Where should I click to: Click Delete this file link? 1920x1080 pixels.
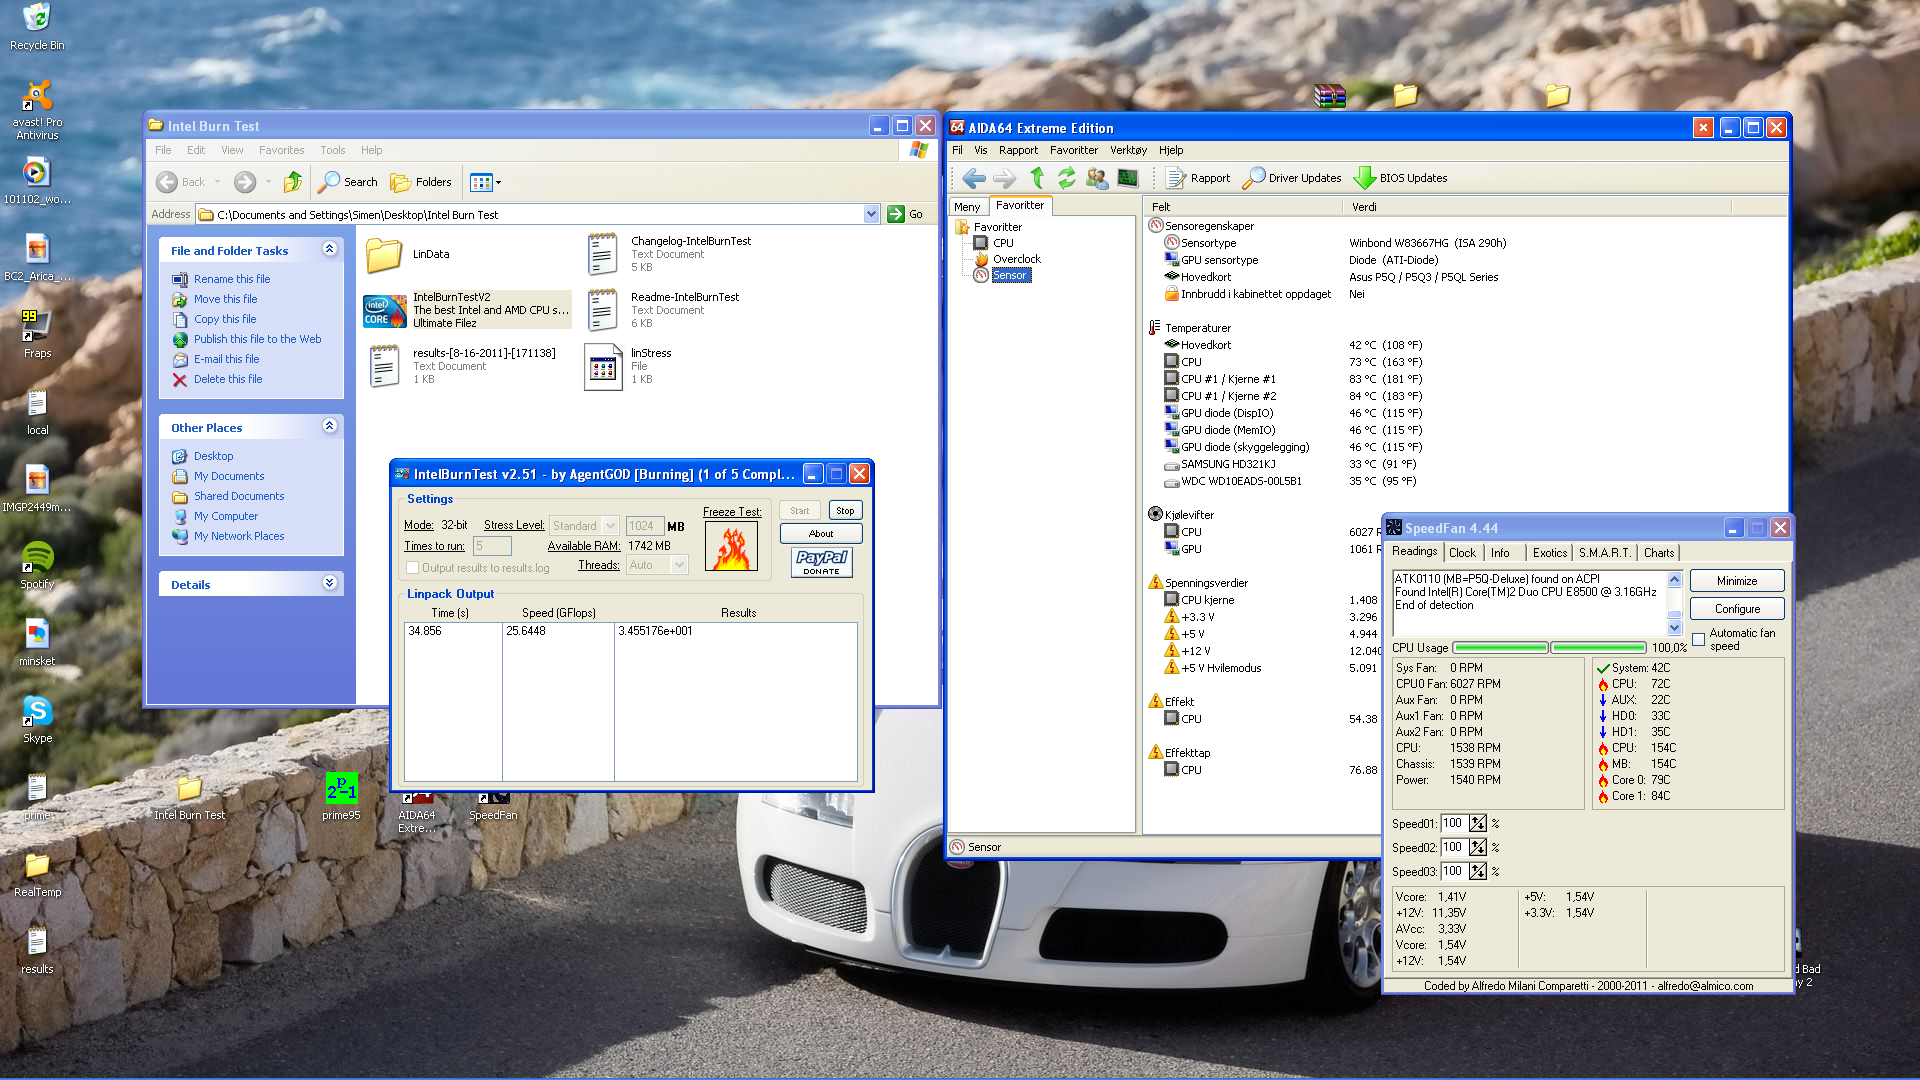228,379
